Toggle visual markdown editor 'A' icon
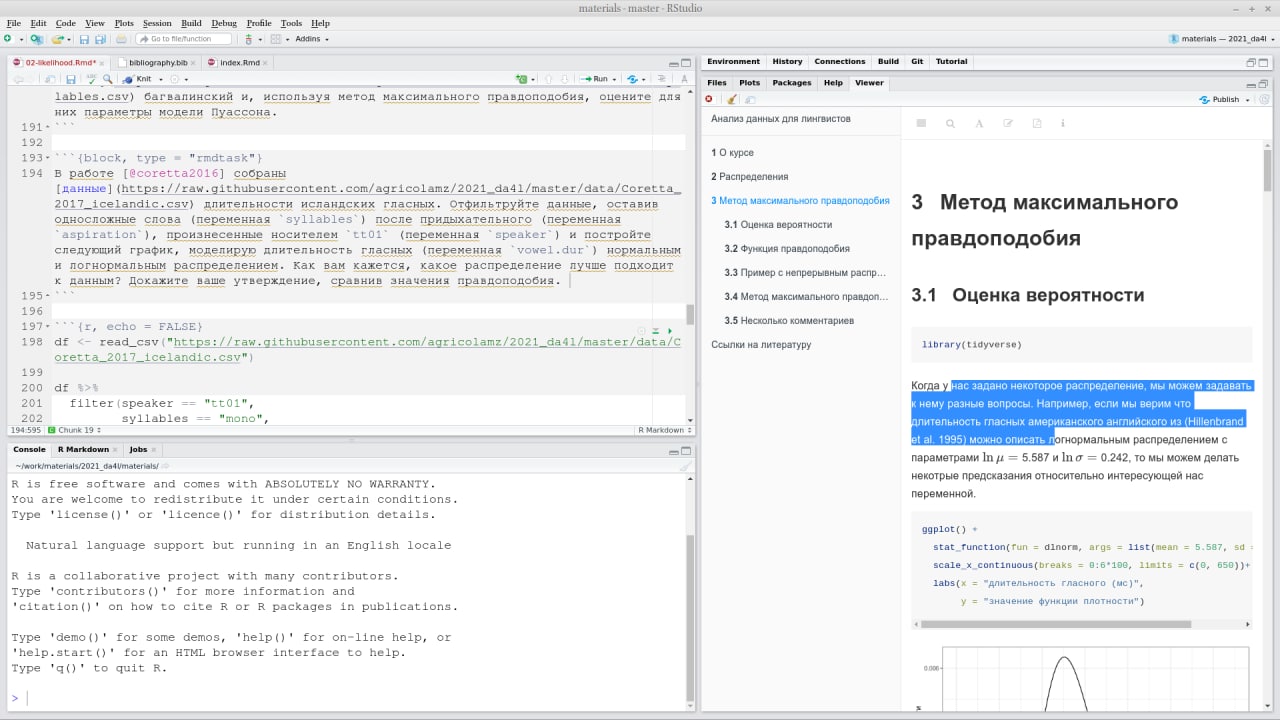This screenshot has width=1280, height=720. 684,79
